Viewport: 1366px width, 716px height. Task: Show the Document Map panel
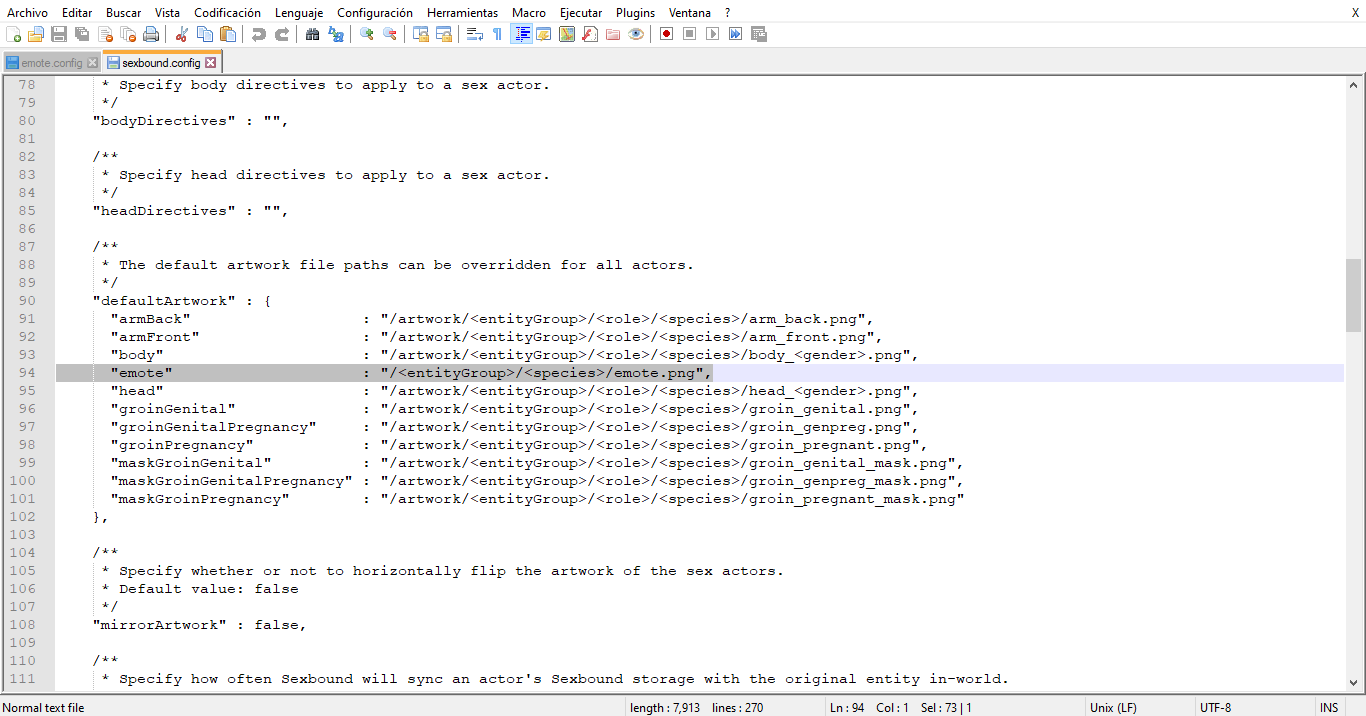[567, 34]
